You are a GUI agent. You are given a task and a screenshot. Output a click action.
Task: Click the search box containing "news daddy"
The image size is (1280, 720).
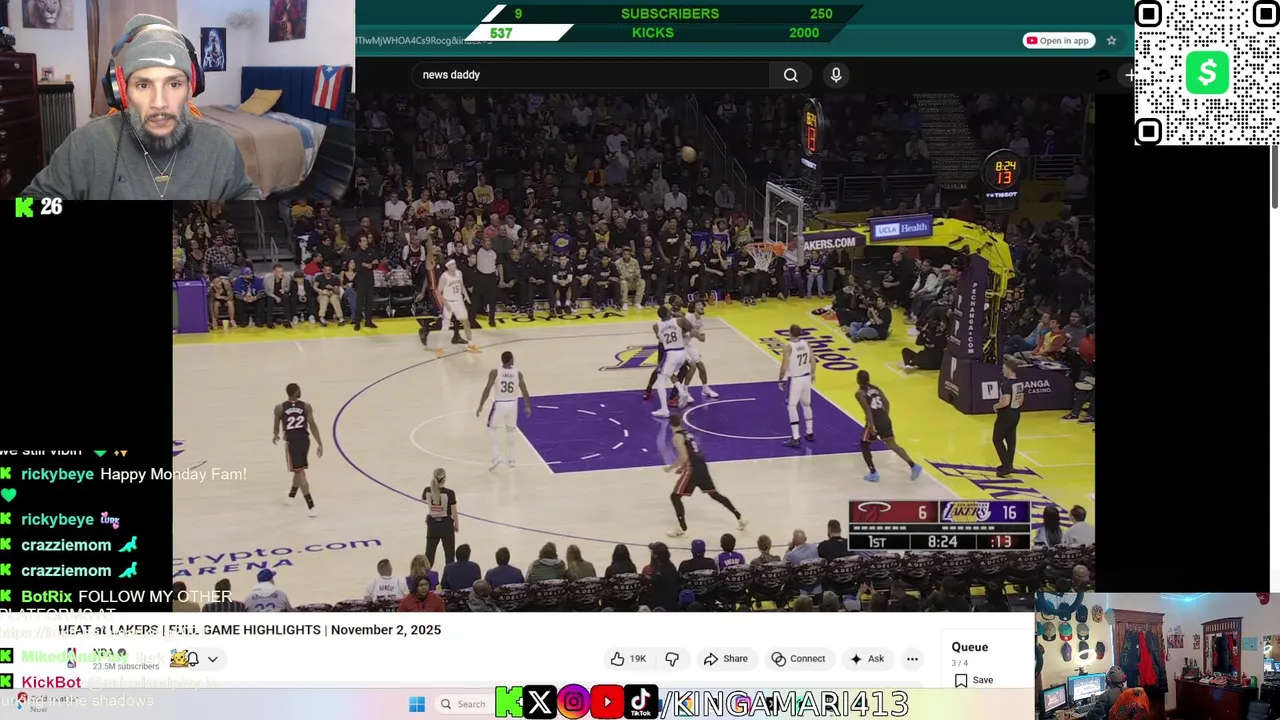click(x=592, y=75)
